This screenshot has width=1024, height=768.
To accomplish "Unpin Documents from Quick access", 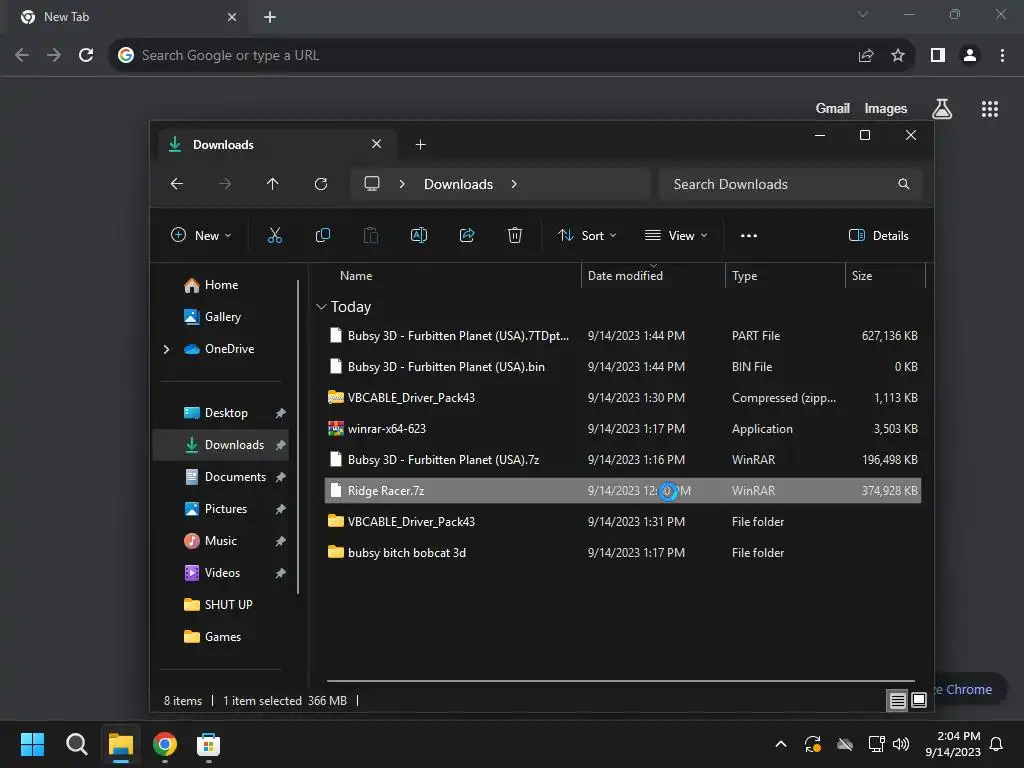I will (281, 477).
